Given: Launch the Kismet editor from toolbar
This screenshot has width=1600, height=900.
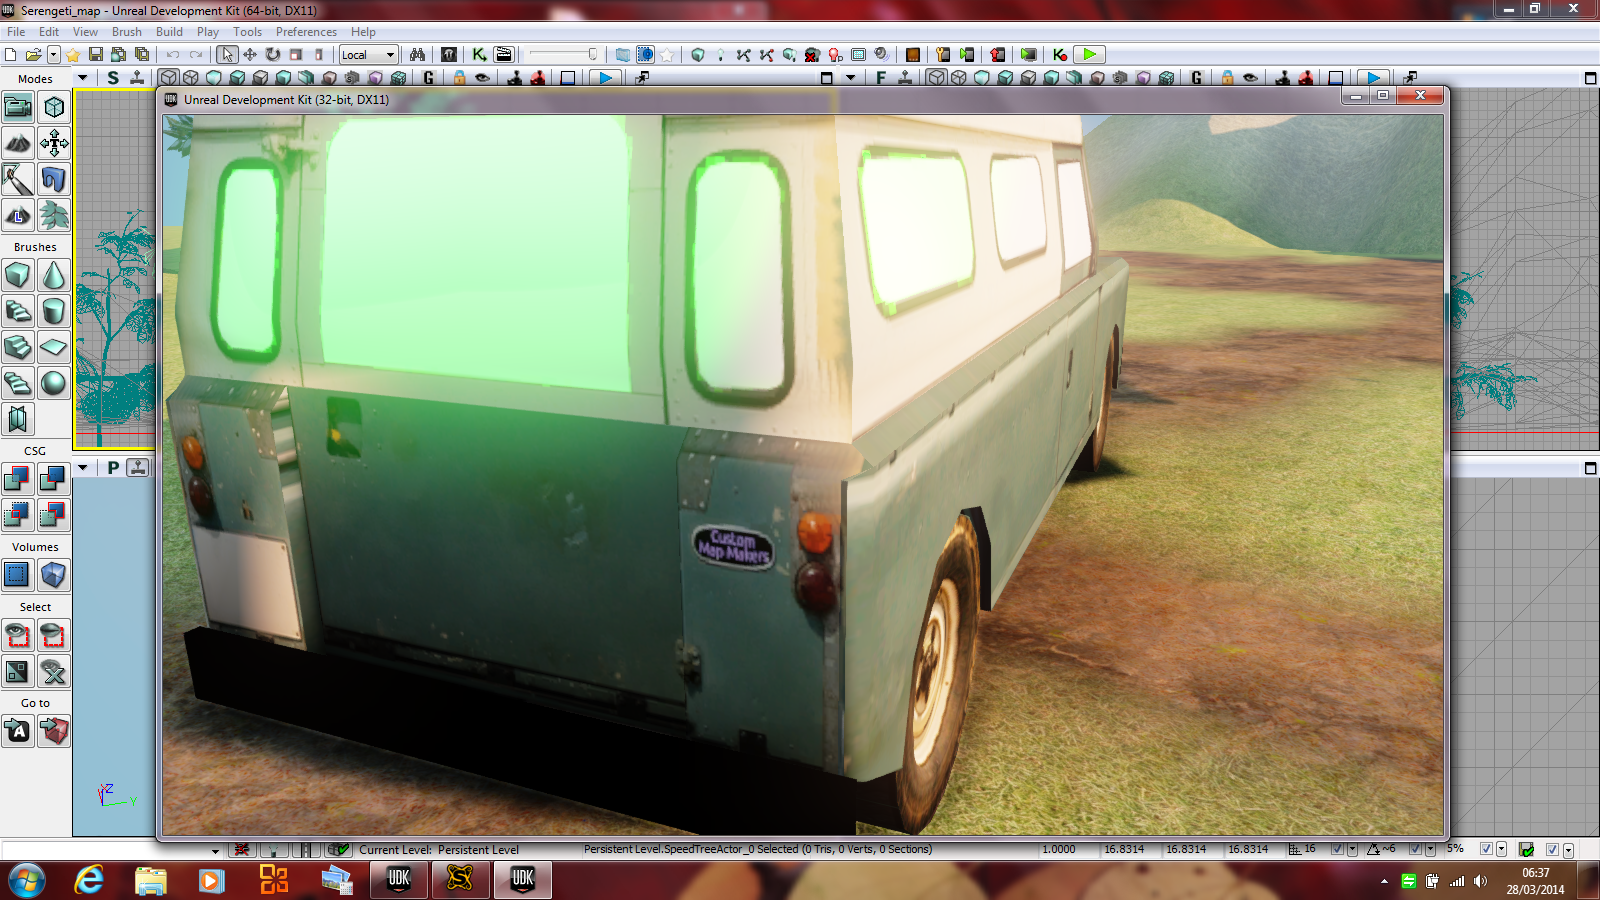Looking at the screenshot, I should (480, 55).
